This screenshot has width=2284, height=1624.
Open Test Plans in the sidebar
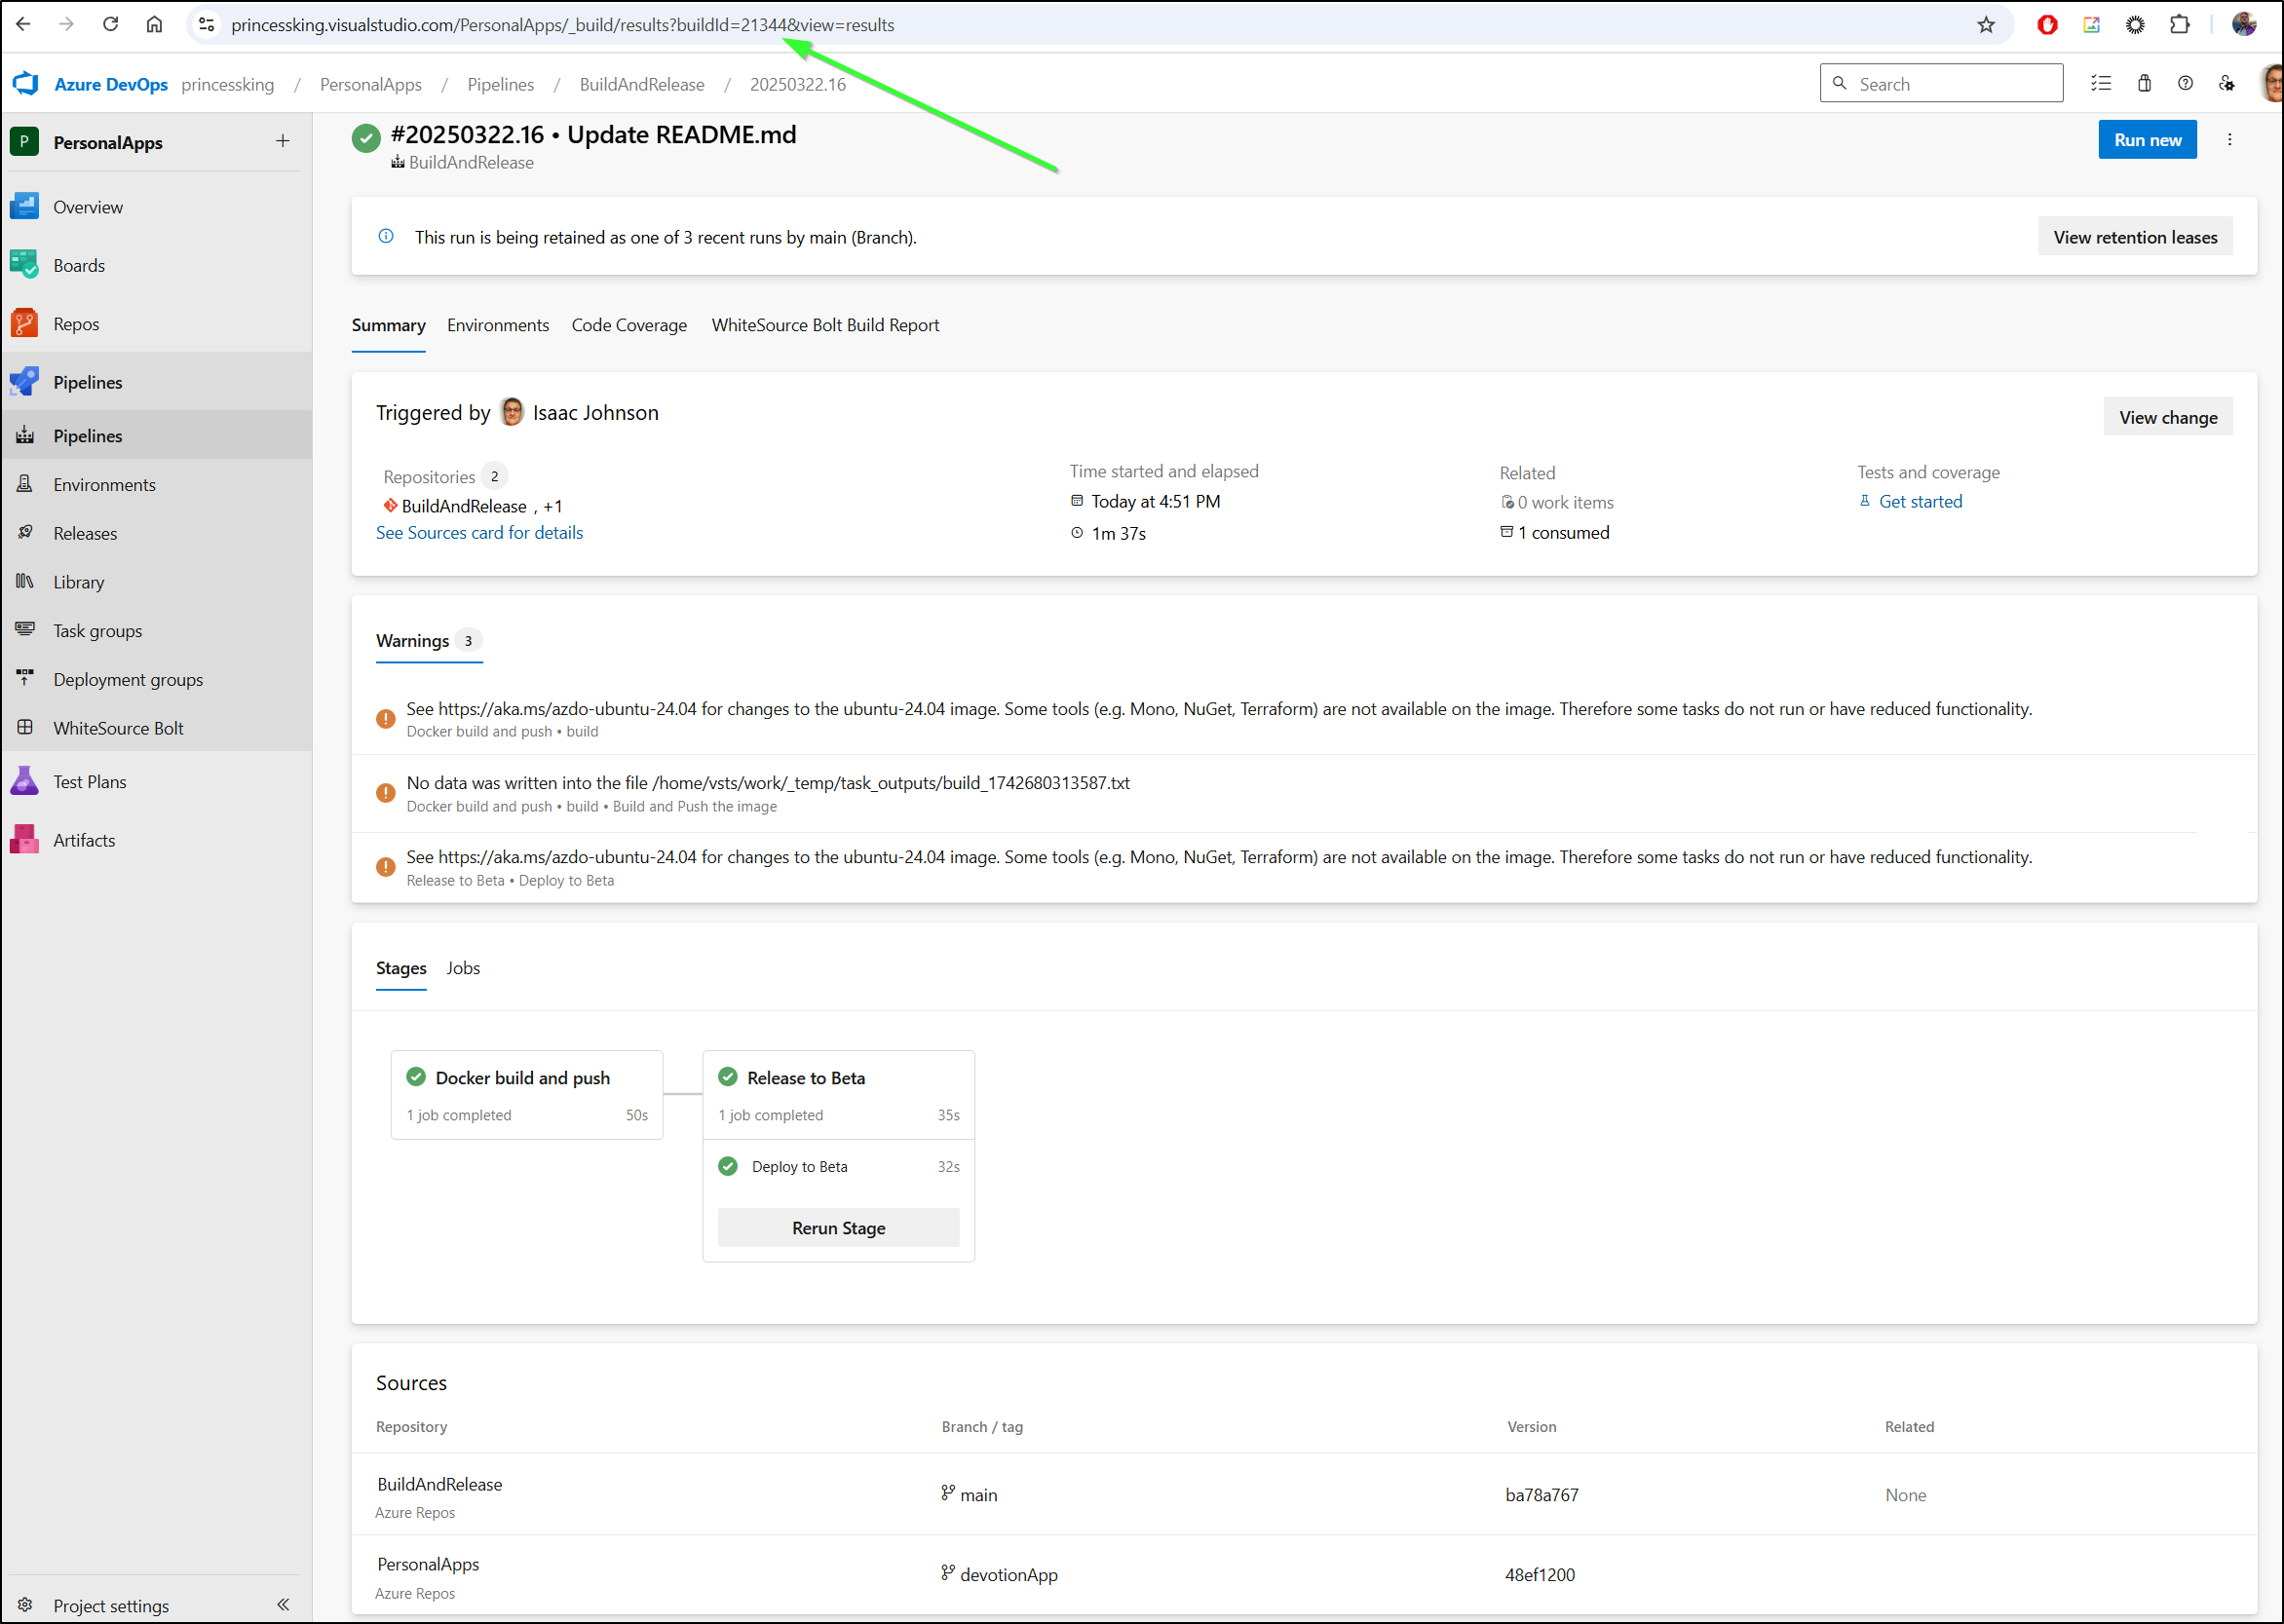156,782
